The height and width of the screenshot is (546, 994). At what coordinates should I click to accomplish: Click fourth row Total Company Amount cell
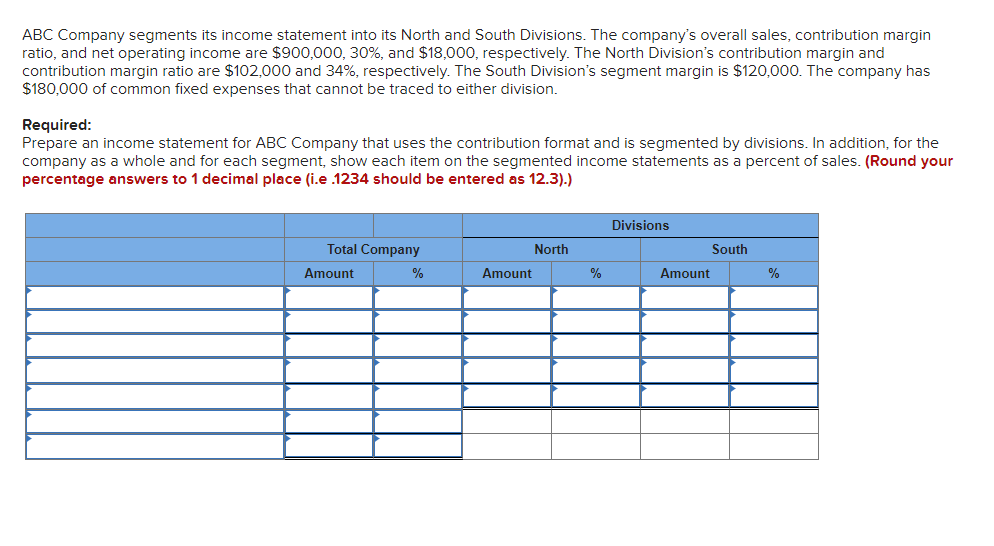click(329, 370)
